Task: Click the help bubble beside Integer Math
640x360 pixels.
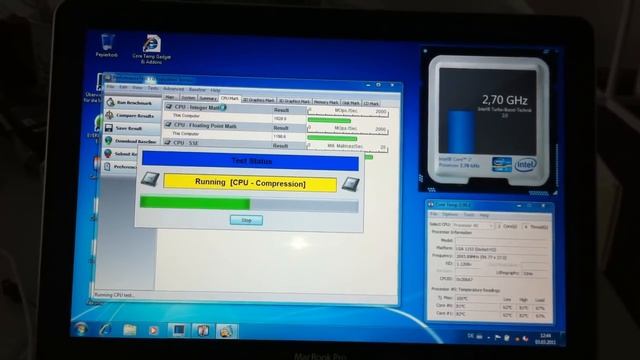Action: coord(223,108)
